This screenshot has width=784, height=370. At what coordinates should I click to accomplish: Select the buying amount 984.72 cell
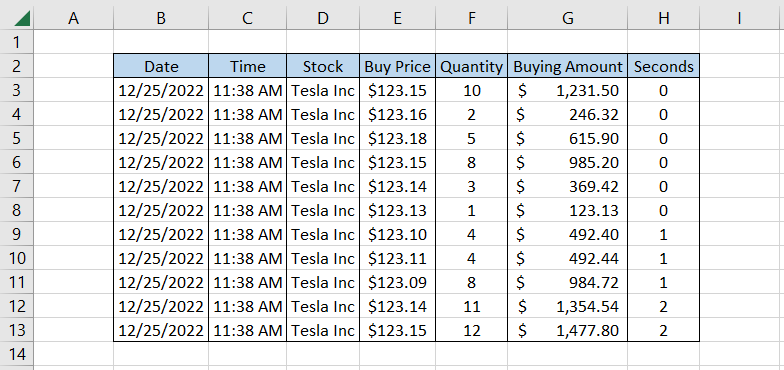[x=568, y=282]
